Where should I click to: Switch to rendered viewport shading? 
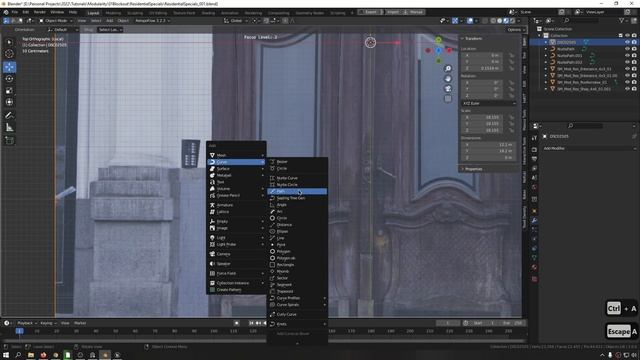[x=512, y=20]
